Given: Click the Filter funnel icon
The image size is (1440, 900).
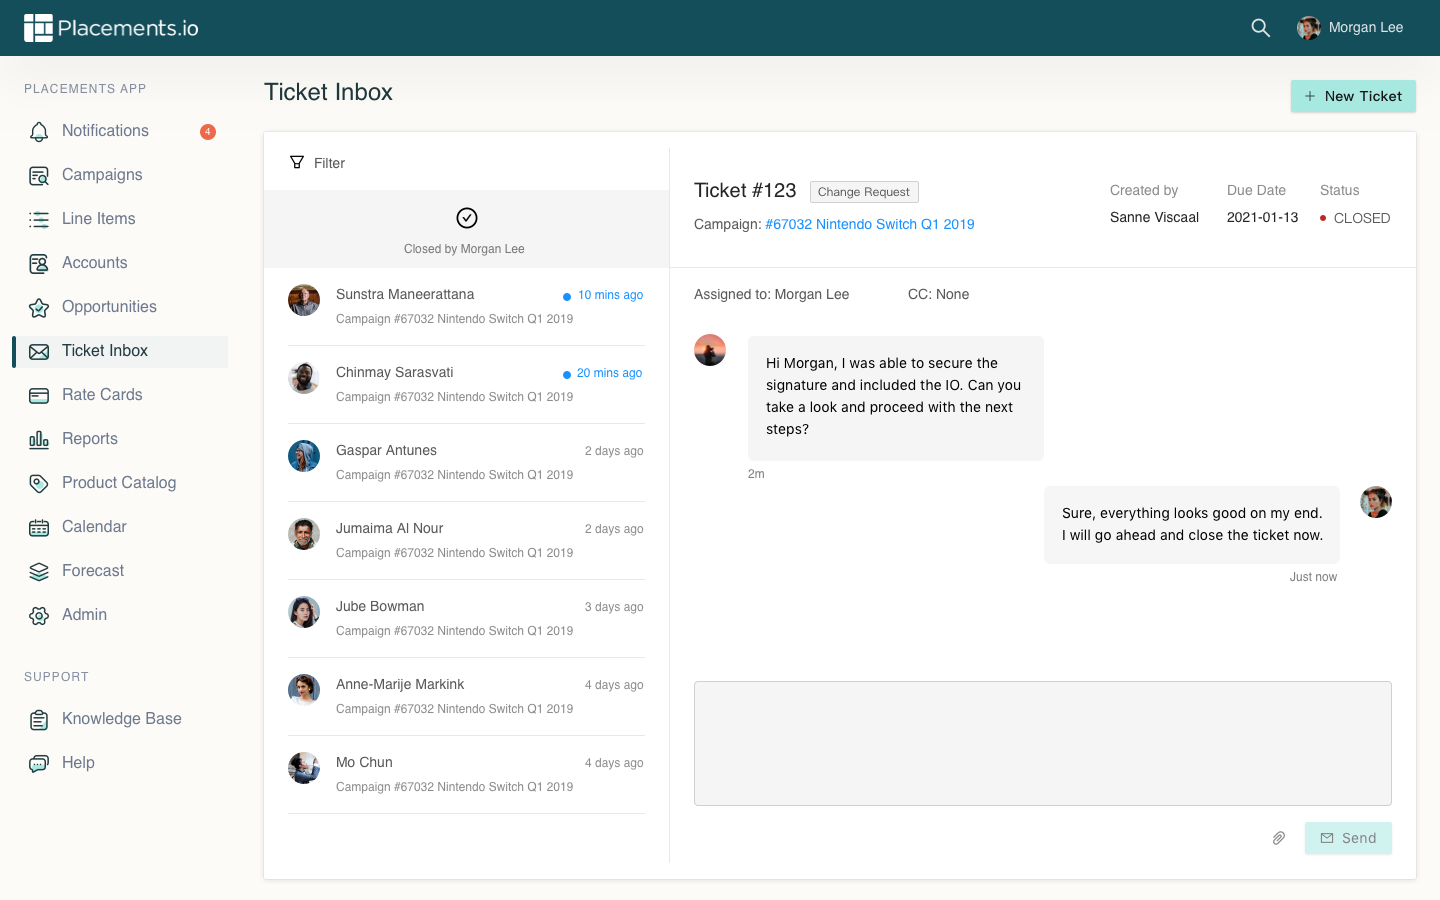Looking at the screenshot, I should (x=297, y=162).
